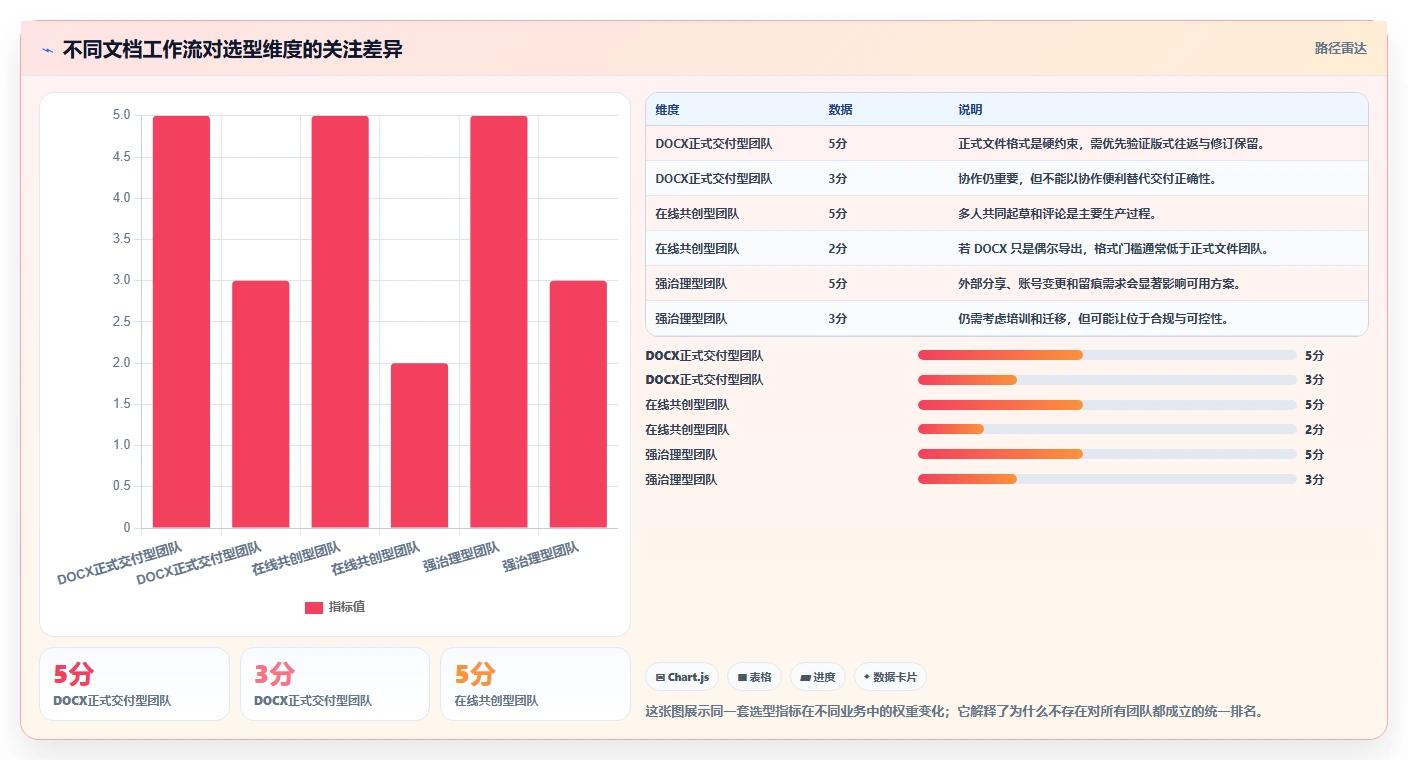Click the 2.5 y-axis label
The height and width of the screenshot is (760, 1408).
[x=122, y=321]
